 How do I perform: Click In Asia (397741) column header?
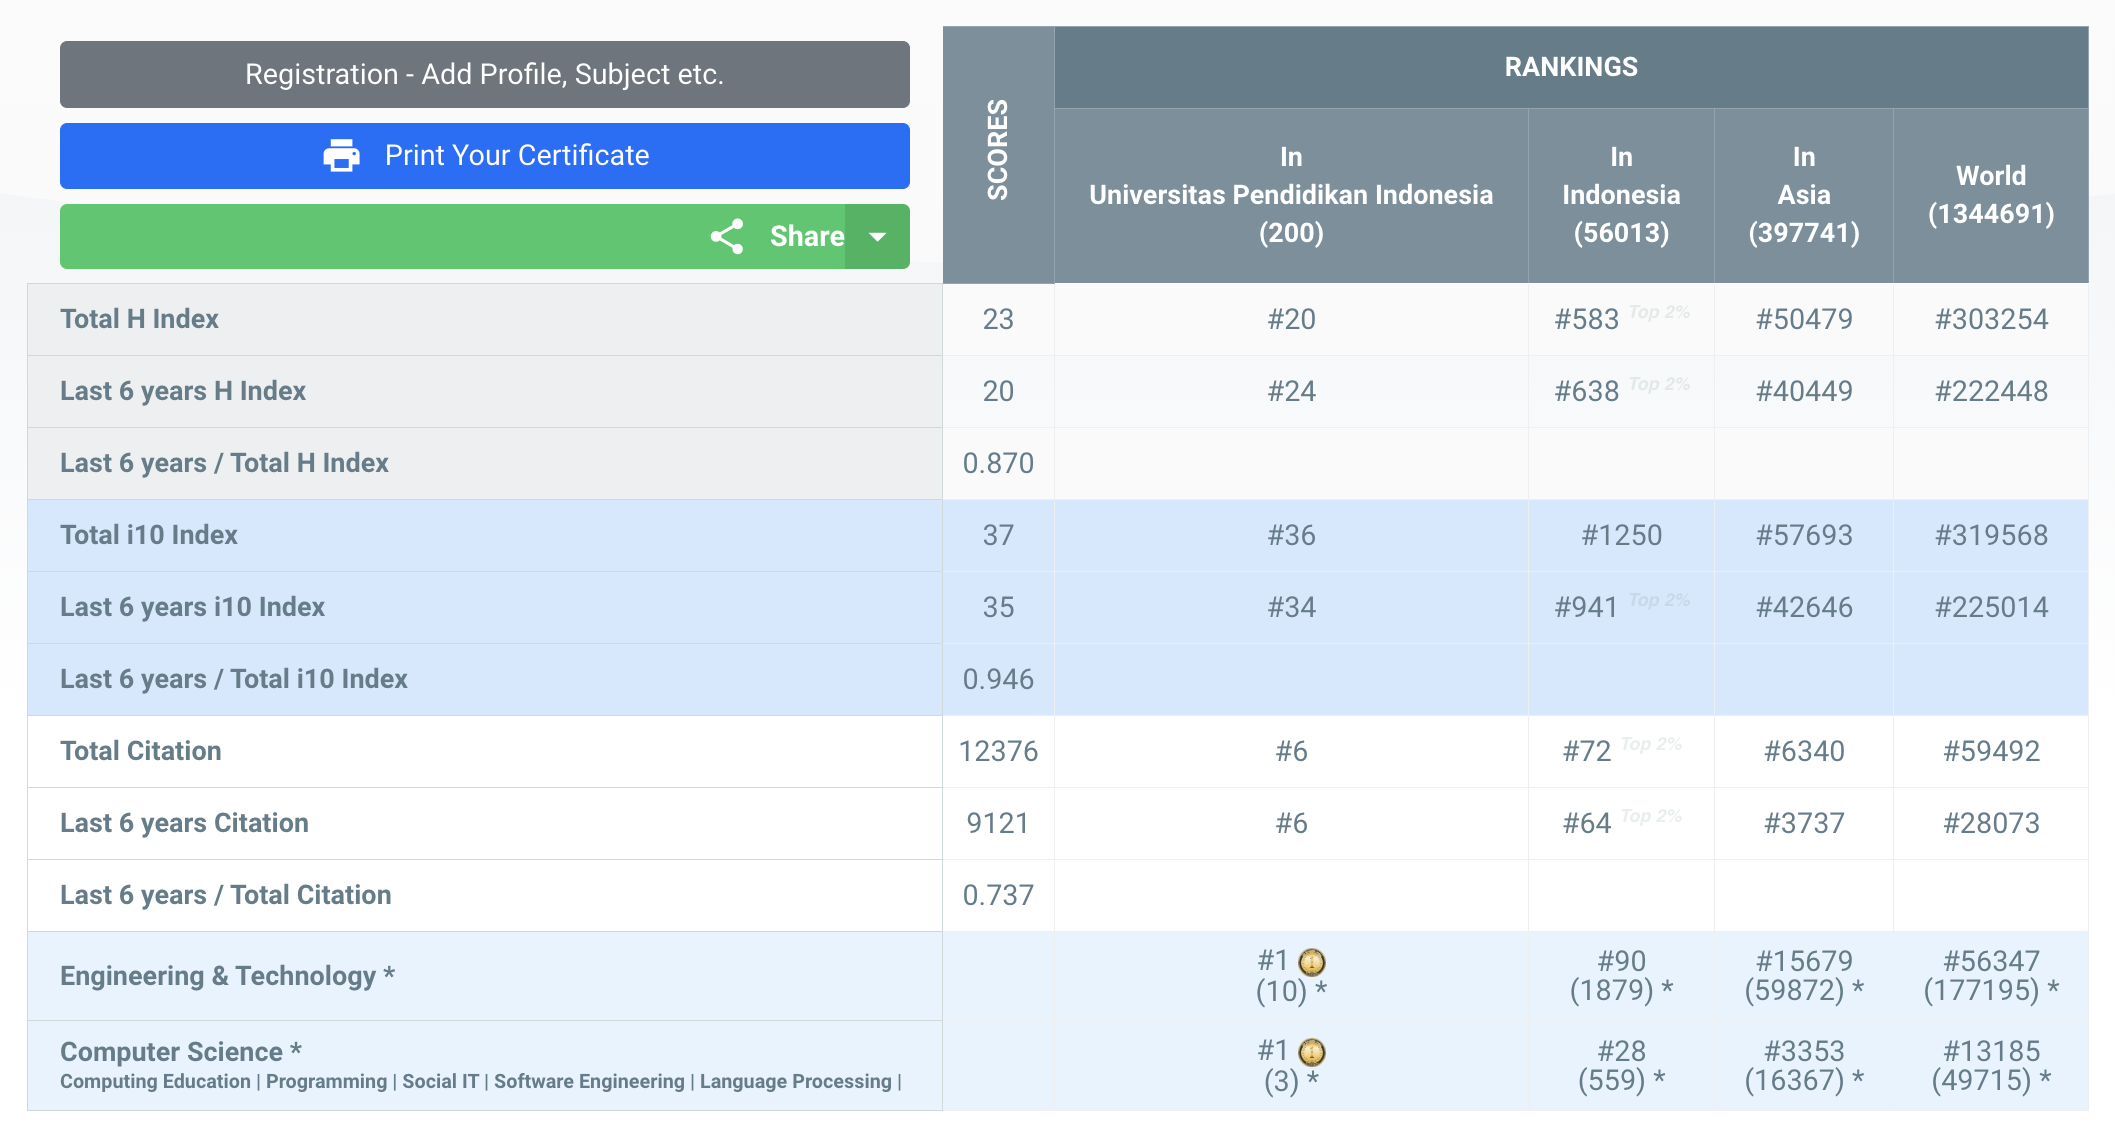1803,195
